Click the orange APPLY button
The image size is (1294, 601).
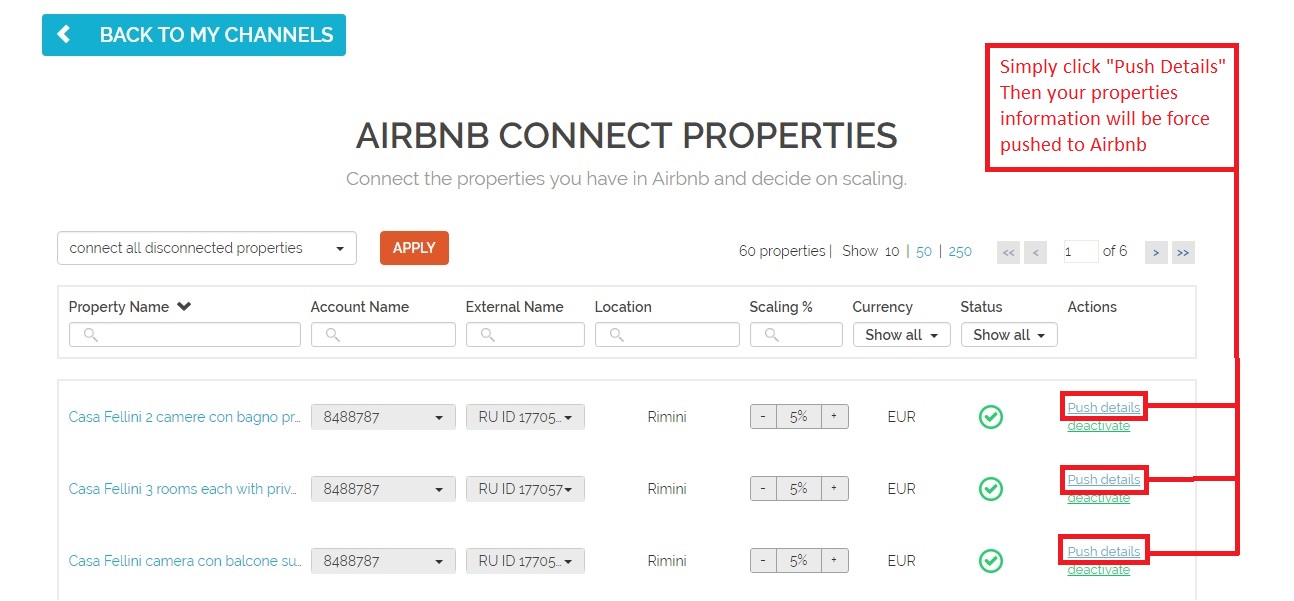pos(414,248)
